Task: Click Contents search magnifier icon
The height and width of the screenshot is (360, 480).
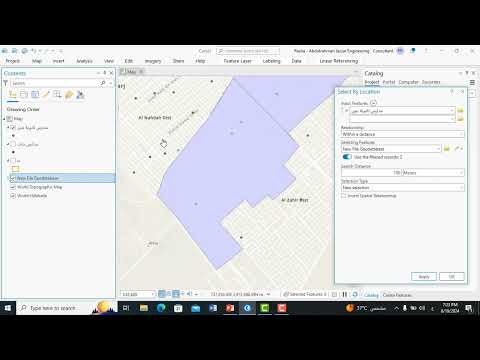Action: (x=103, y=83)
